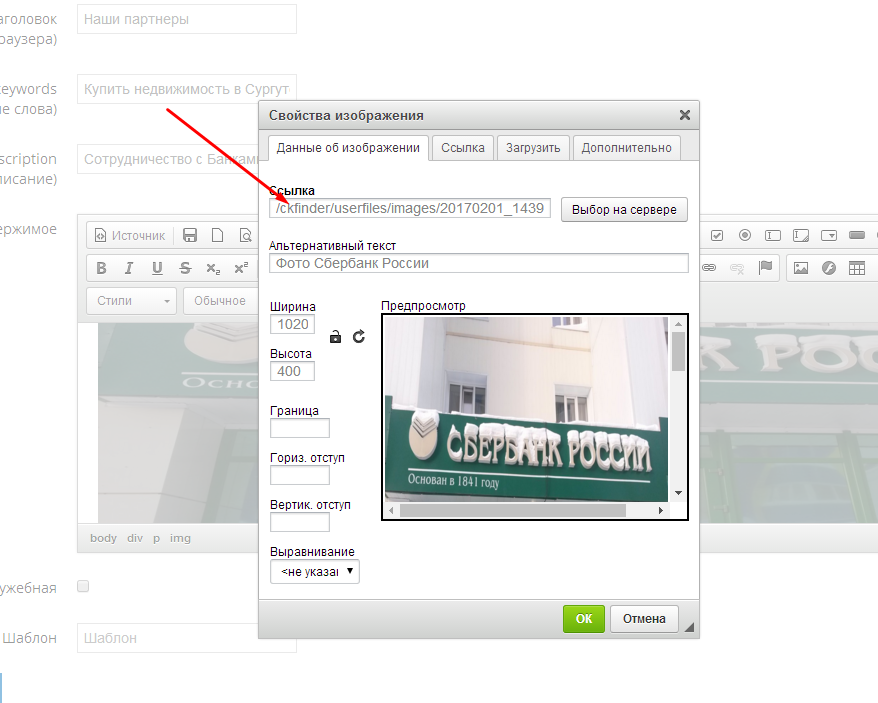Insert a Radio Button form element
This screenshot has width=878, height=703.
coord(745,235)
